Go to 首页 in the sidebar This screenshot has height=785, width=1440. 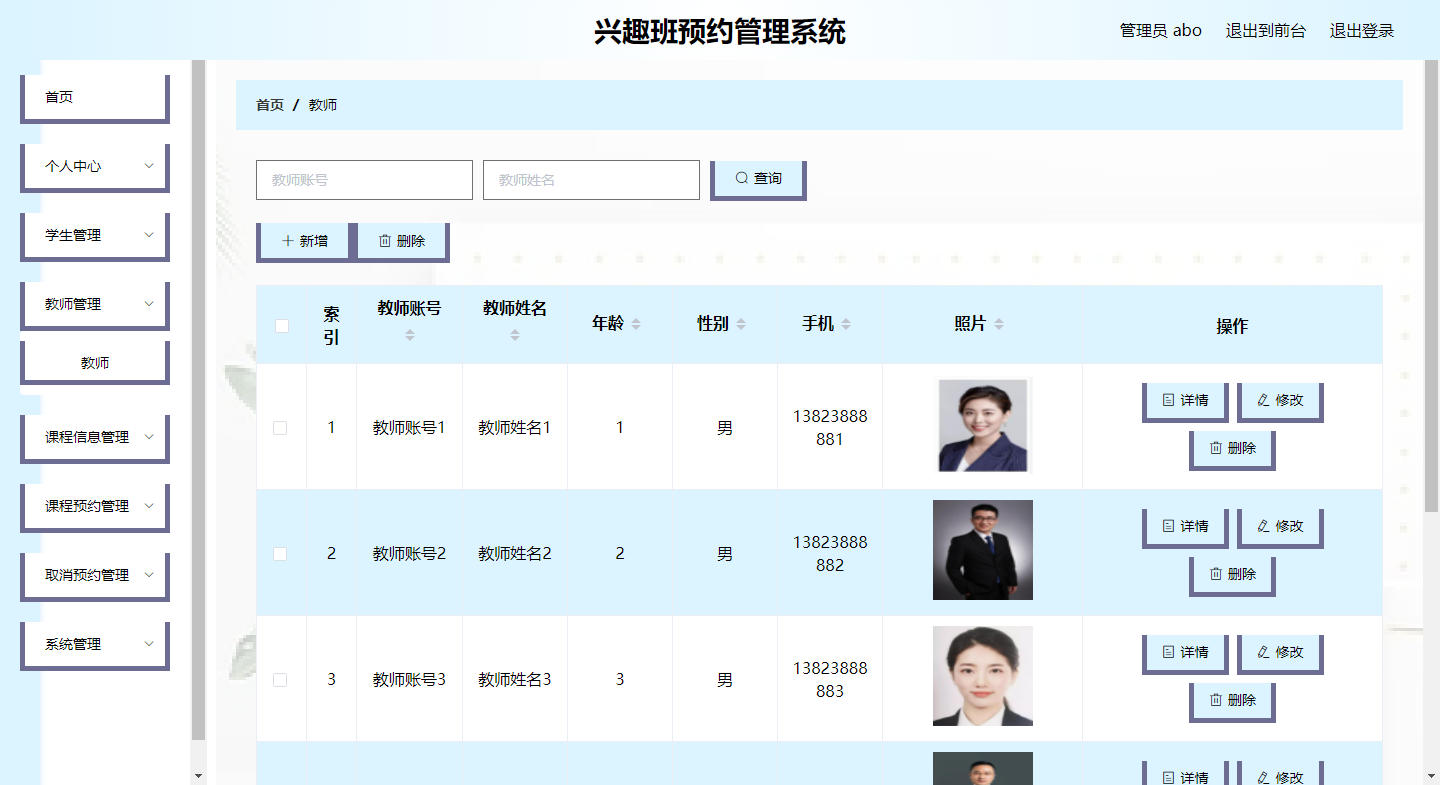coord(95,97)
